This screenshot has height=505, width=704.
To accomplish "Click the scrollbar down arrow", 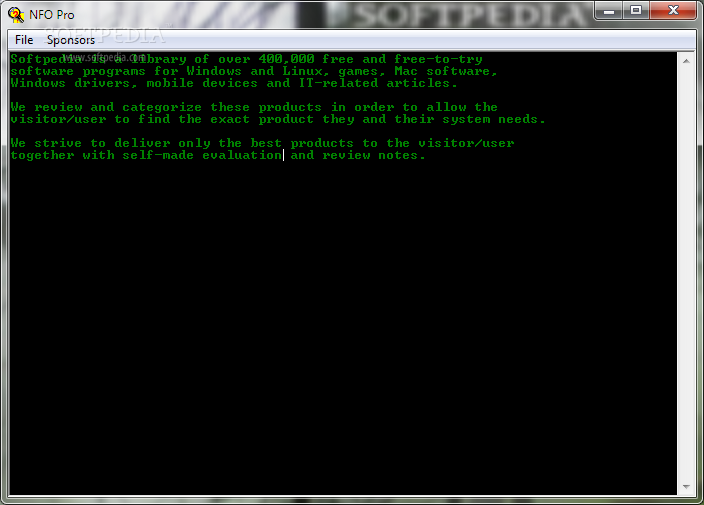I will pyautogui.click(x=686, y=486).
